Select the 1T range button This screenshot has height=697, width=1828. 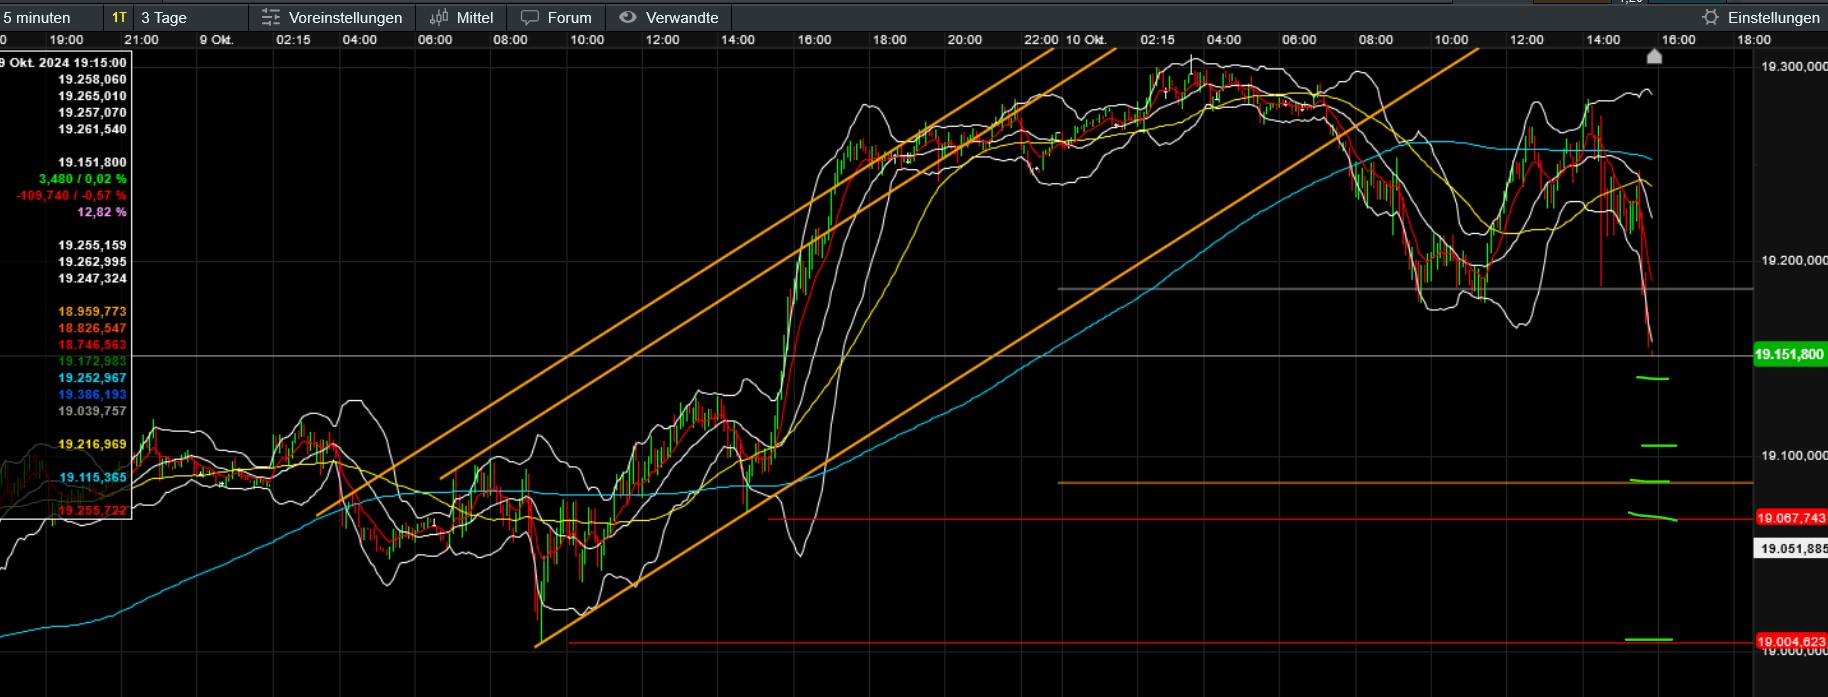point(119,17)
